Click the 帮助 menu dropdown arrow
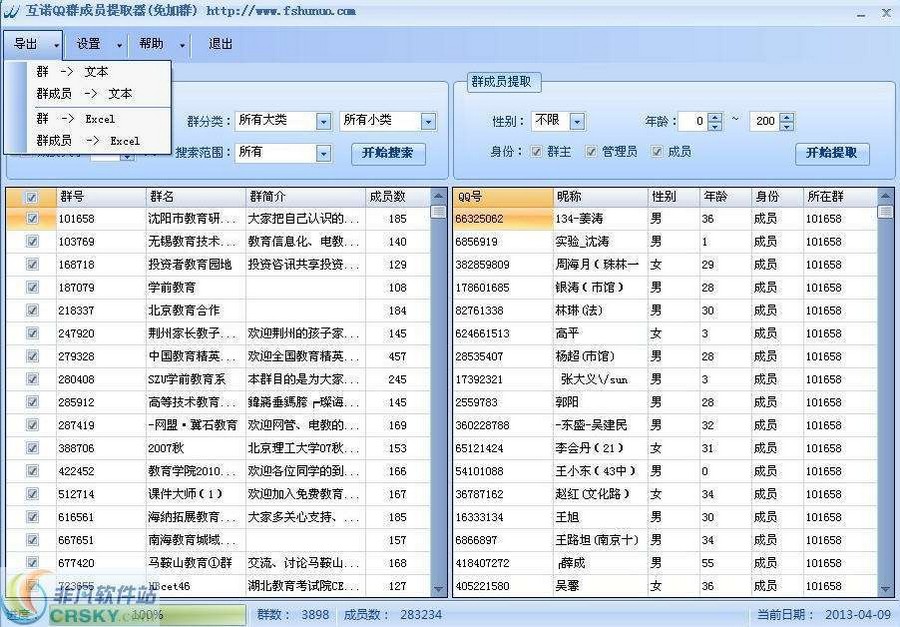The width and height of the screenshot is (900, 627). pyautogui.click(x=181, y=45)
